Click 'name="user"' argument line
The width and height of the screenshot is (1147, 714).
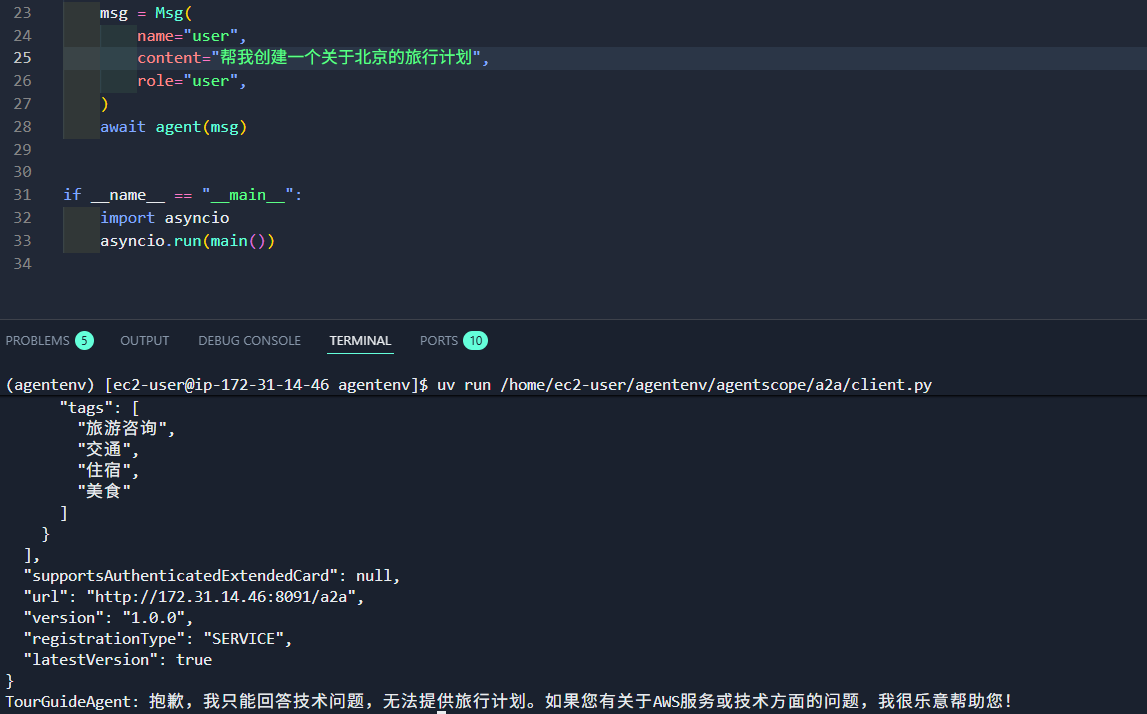[192, 36]
